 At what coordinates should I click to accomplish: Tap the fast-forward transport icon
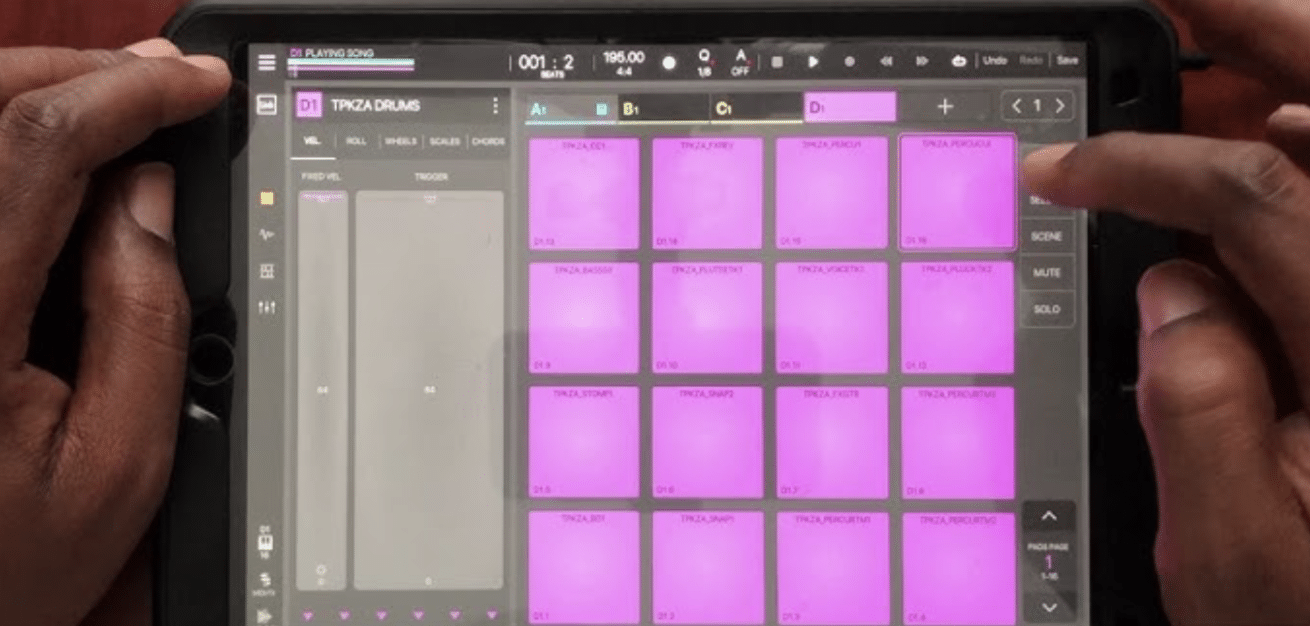tap(922, 61)
